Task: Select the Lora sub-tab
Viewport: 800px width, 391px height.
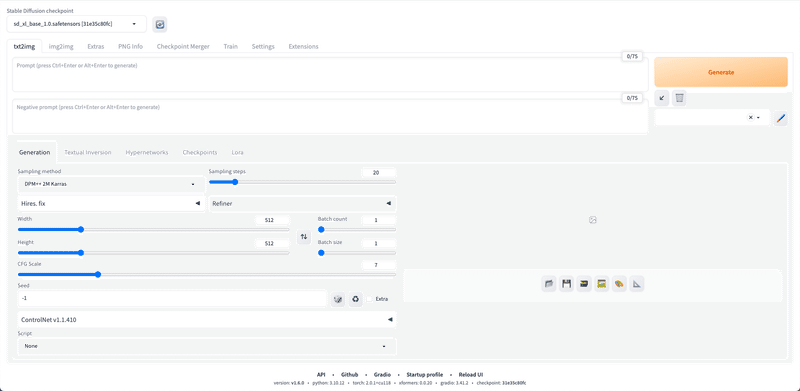Action: click(237, 153)
